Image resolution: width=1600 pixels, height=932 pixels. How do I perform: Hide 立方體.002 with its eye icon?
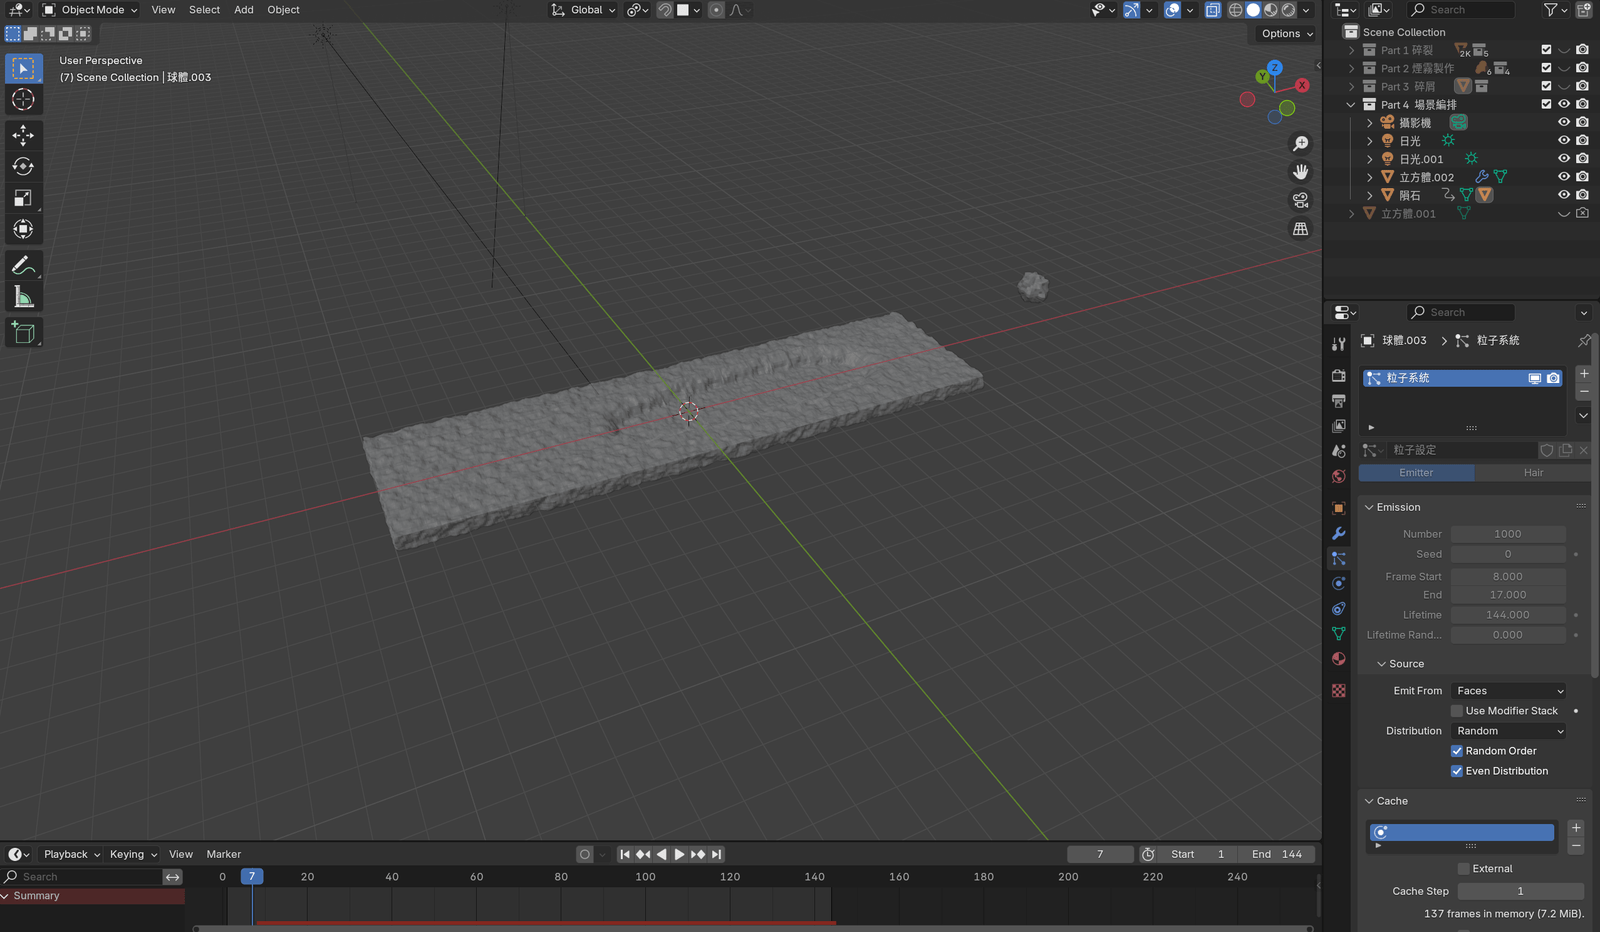(1564, 177)
